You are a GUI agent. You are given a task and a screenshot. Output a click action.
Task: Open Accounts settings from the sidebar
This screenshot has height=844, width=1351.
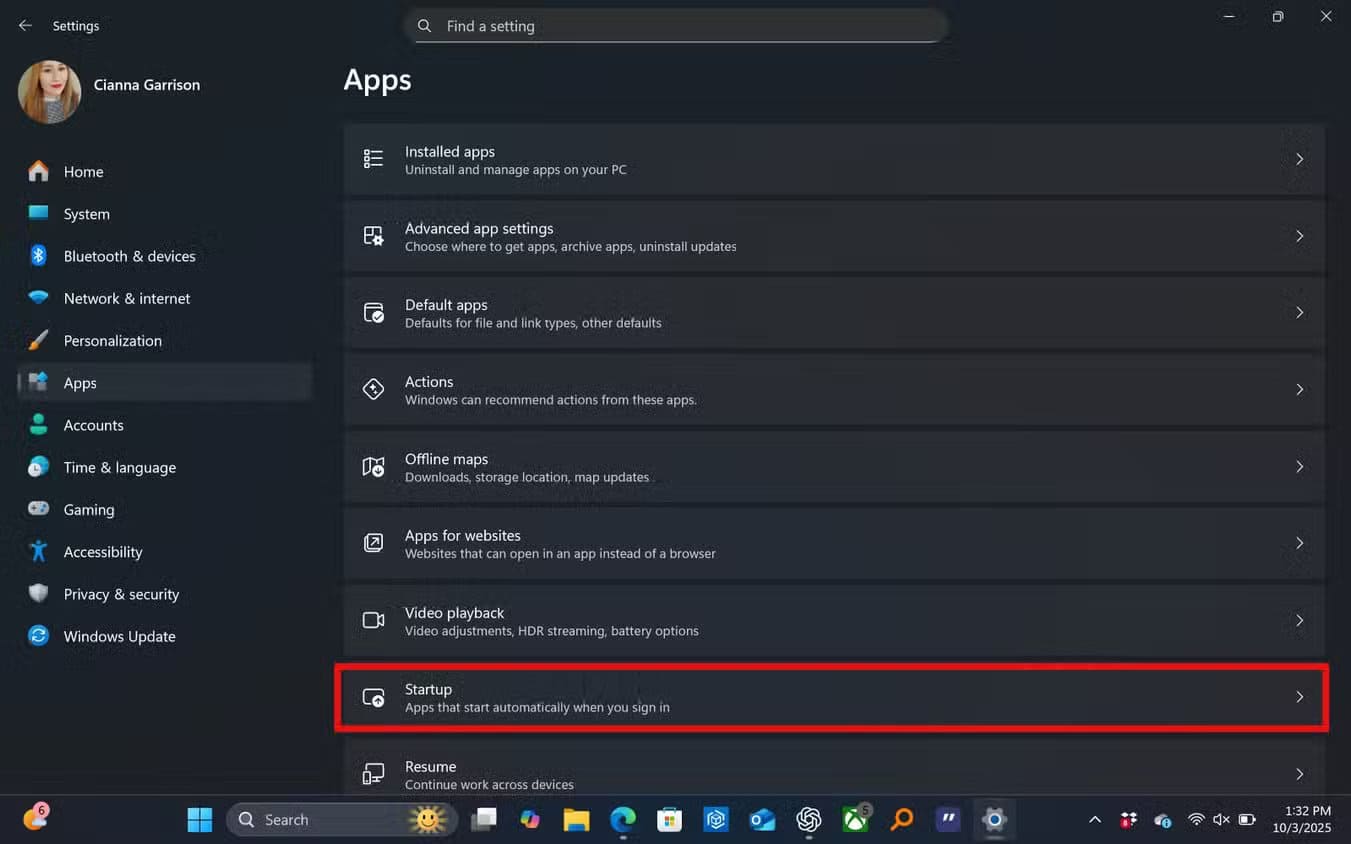[x=93, y=425]
